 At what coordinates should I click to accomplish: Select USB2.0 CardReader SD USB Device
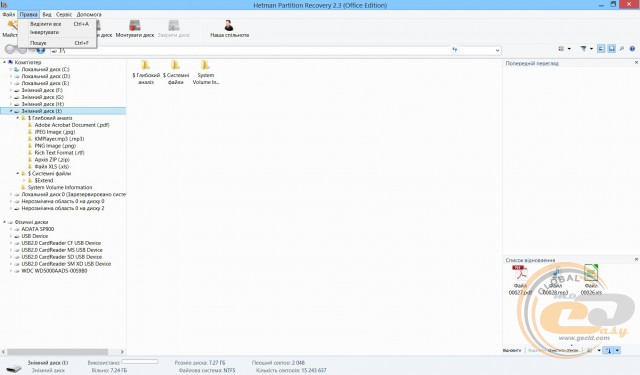click(x=62, y=257)
